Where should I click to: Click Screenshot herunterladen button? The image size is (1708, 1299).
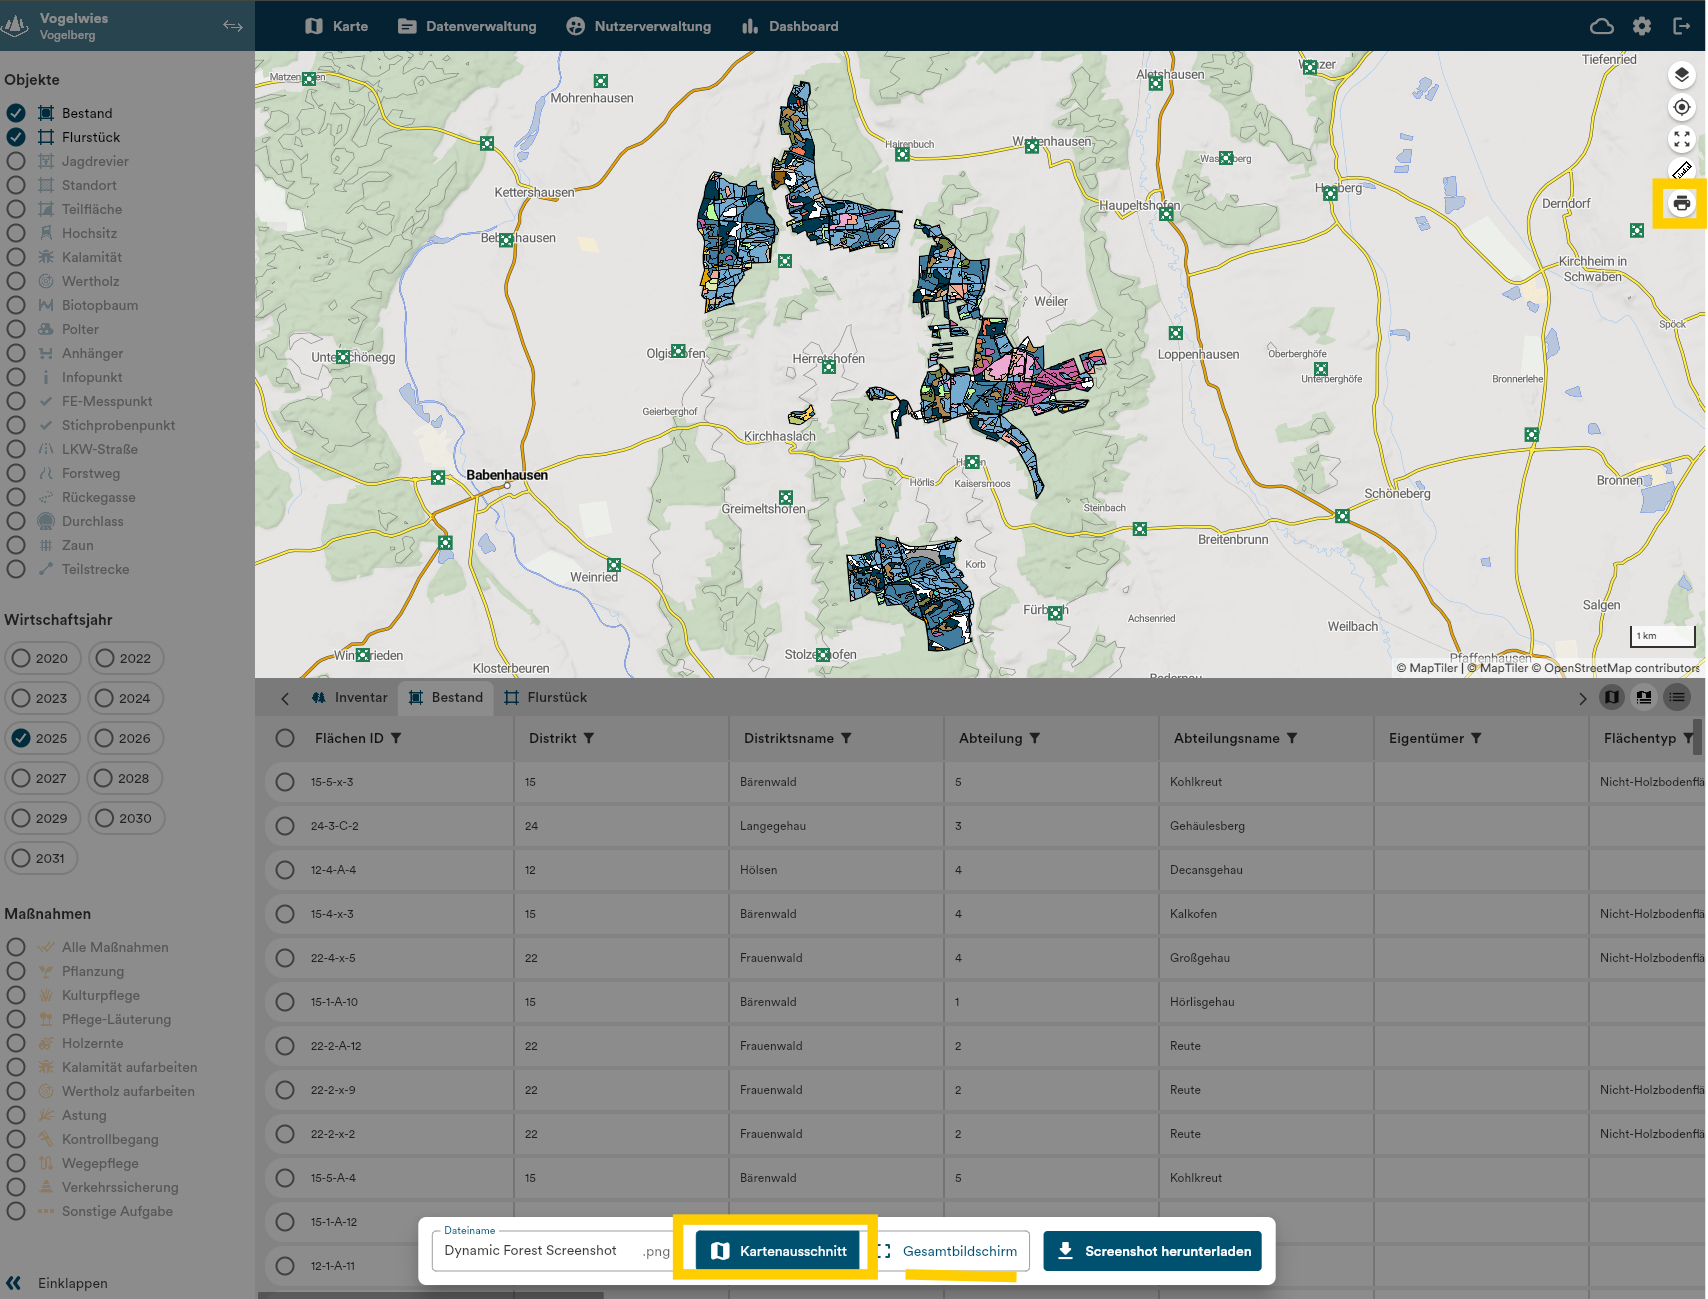click(x=1152, y=1251)
